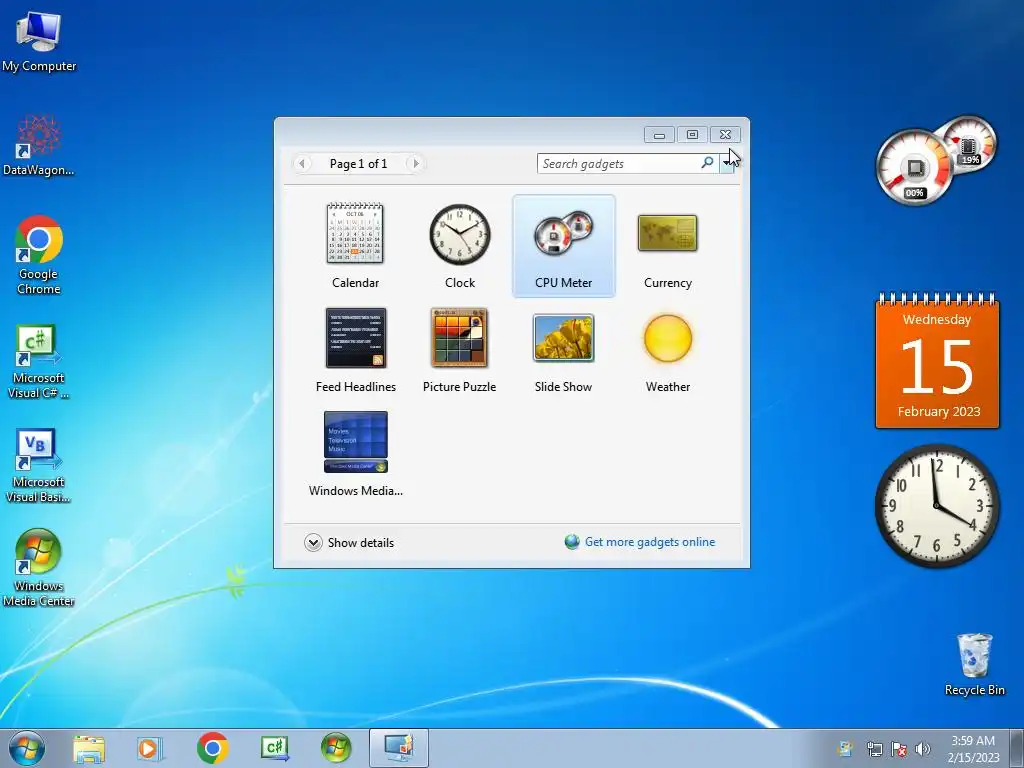Select Windows Media Center desktop shortcut
This screenshot has width=1024, height=768.
pos(39,568)
